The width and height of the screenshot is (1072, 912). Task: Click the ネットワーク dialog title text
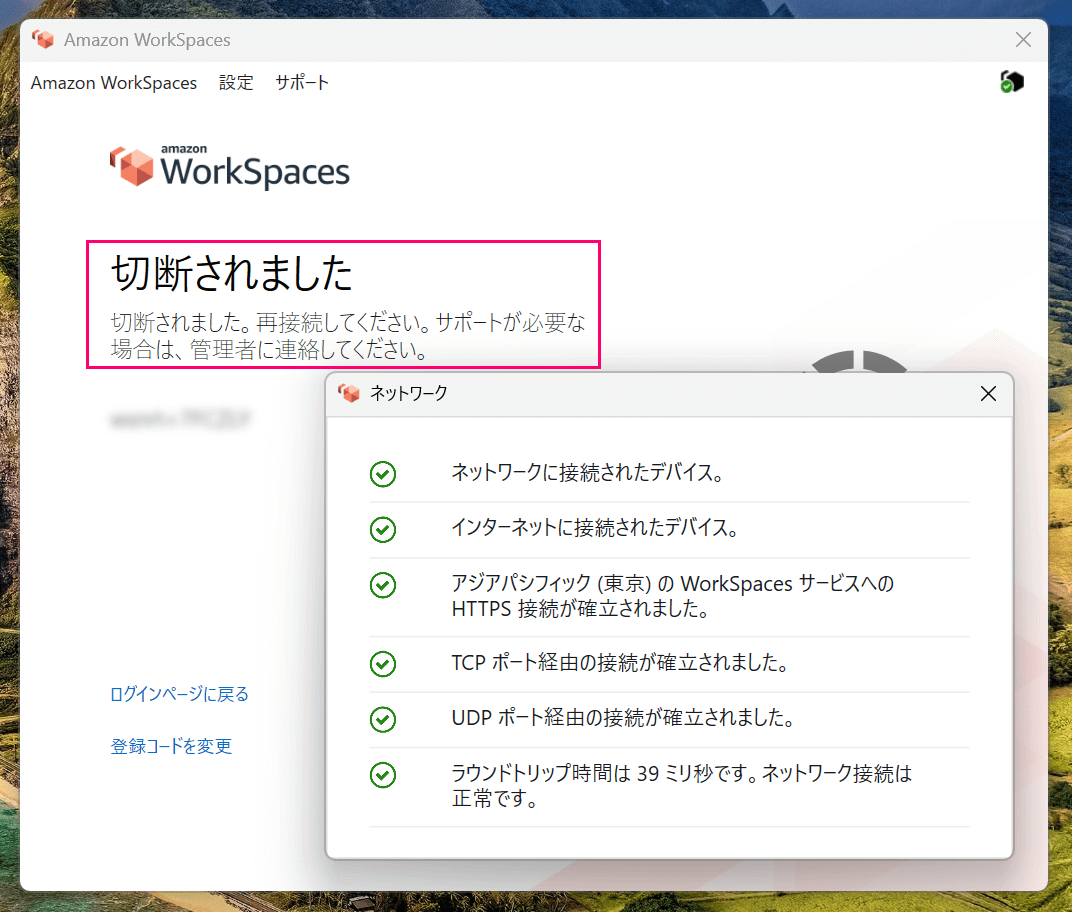pos(408,393)
